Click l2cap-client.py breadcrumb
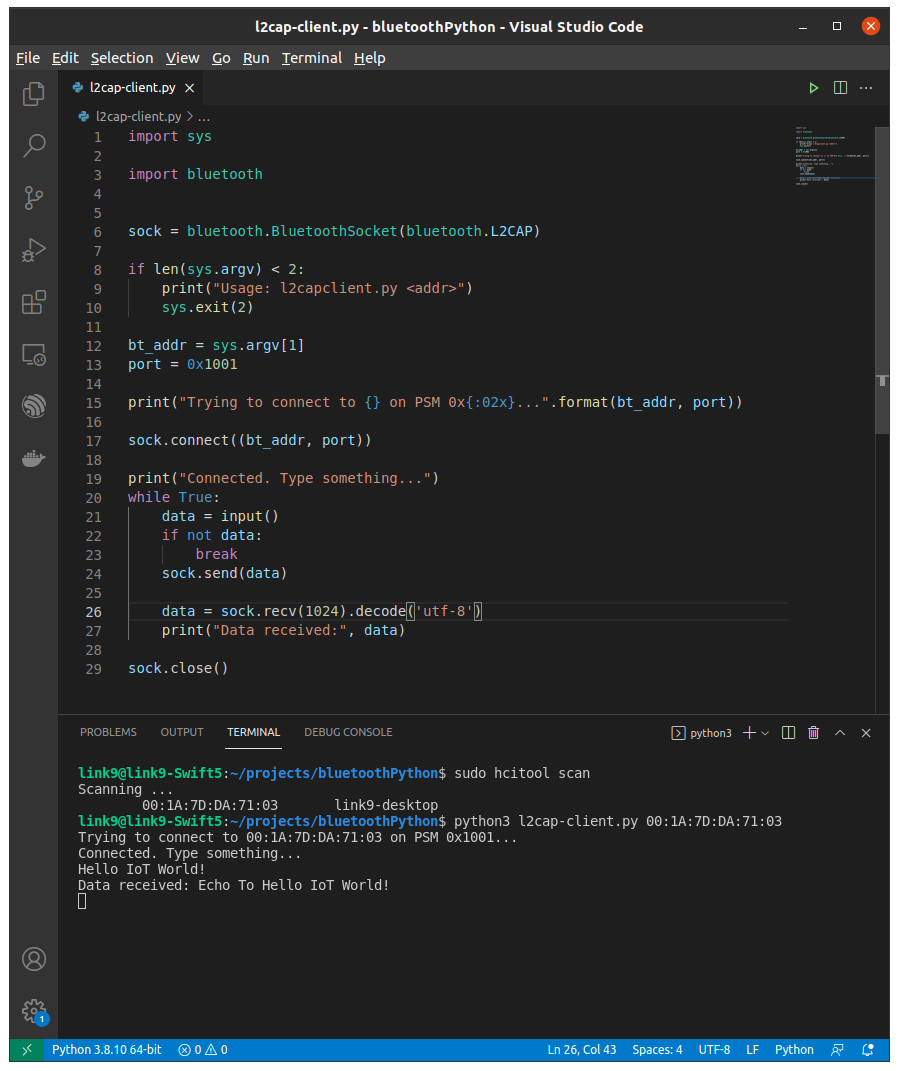899x1071 pixels. [x=138, y=117]
